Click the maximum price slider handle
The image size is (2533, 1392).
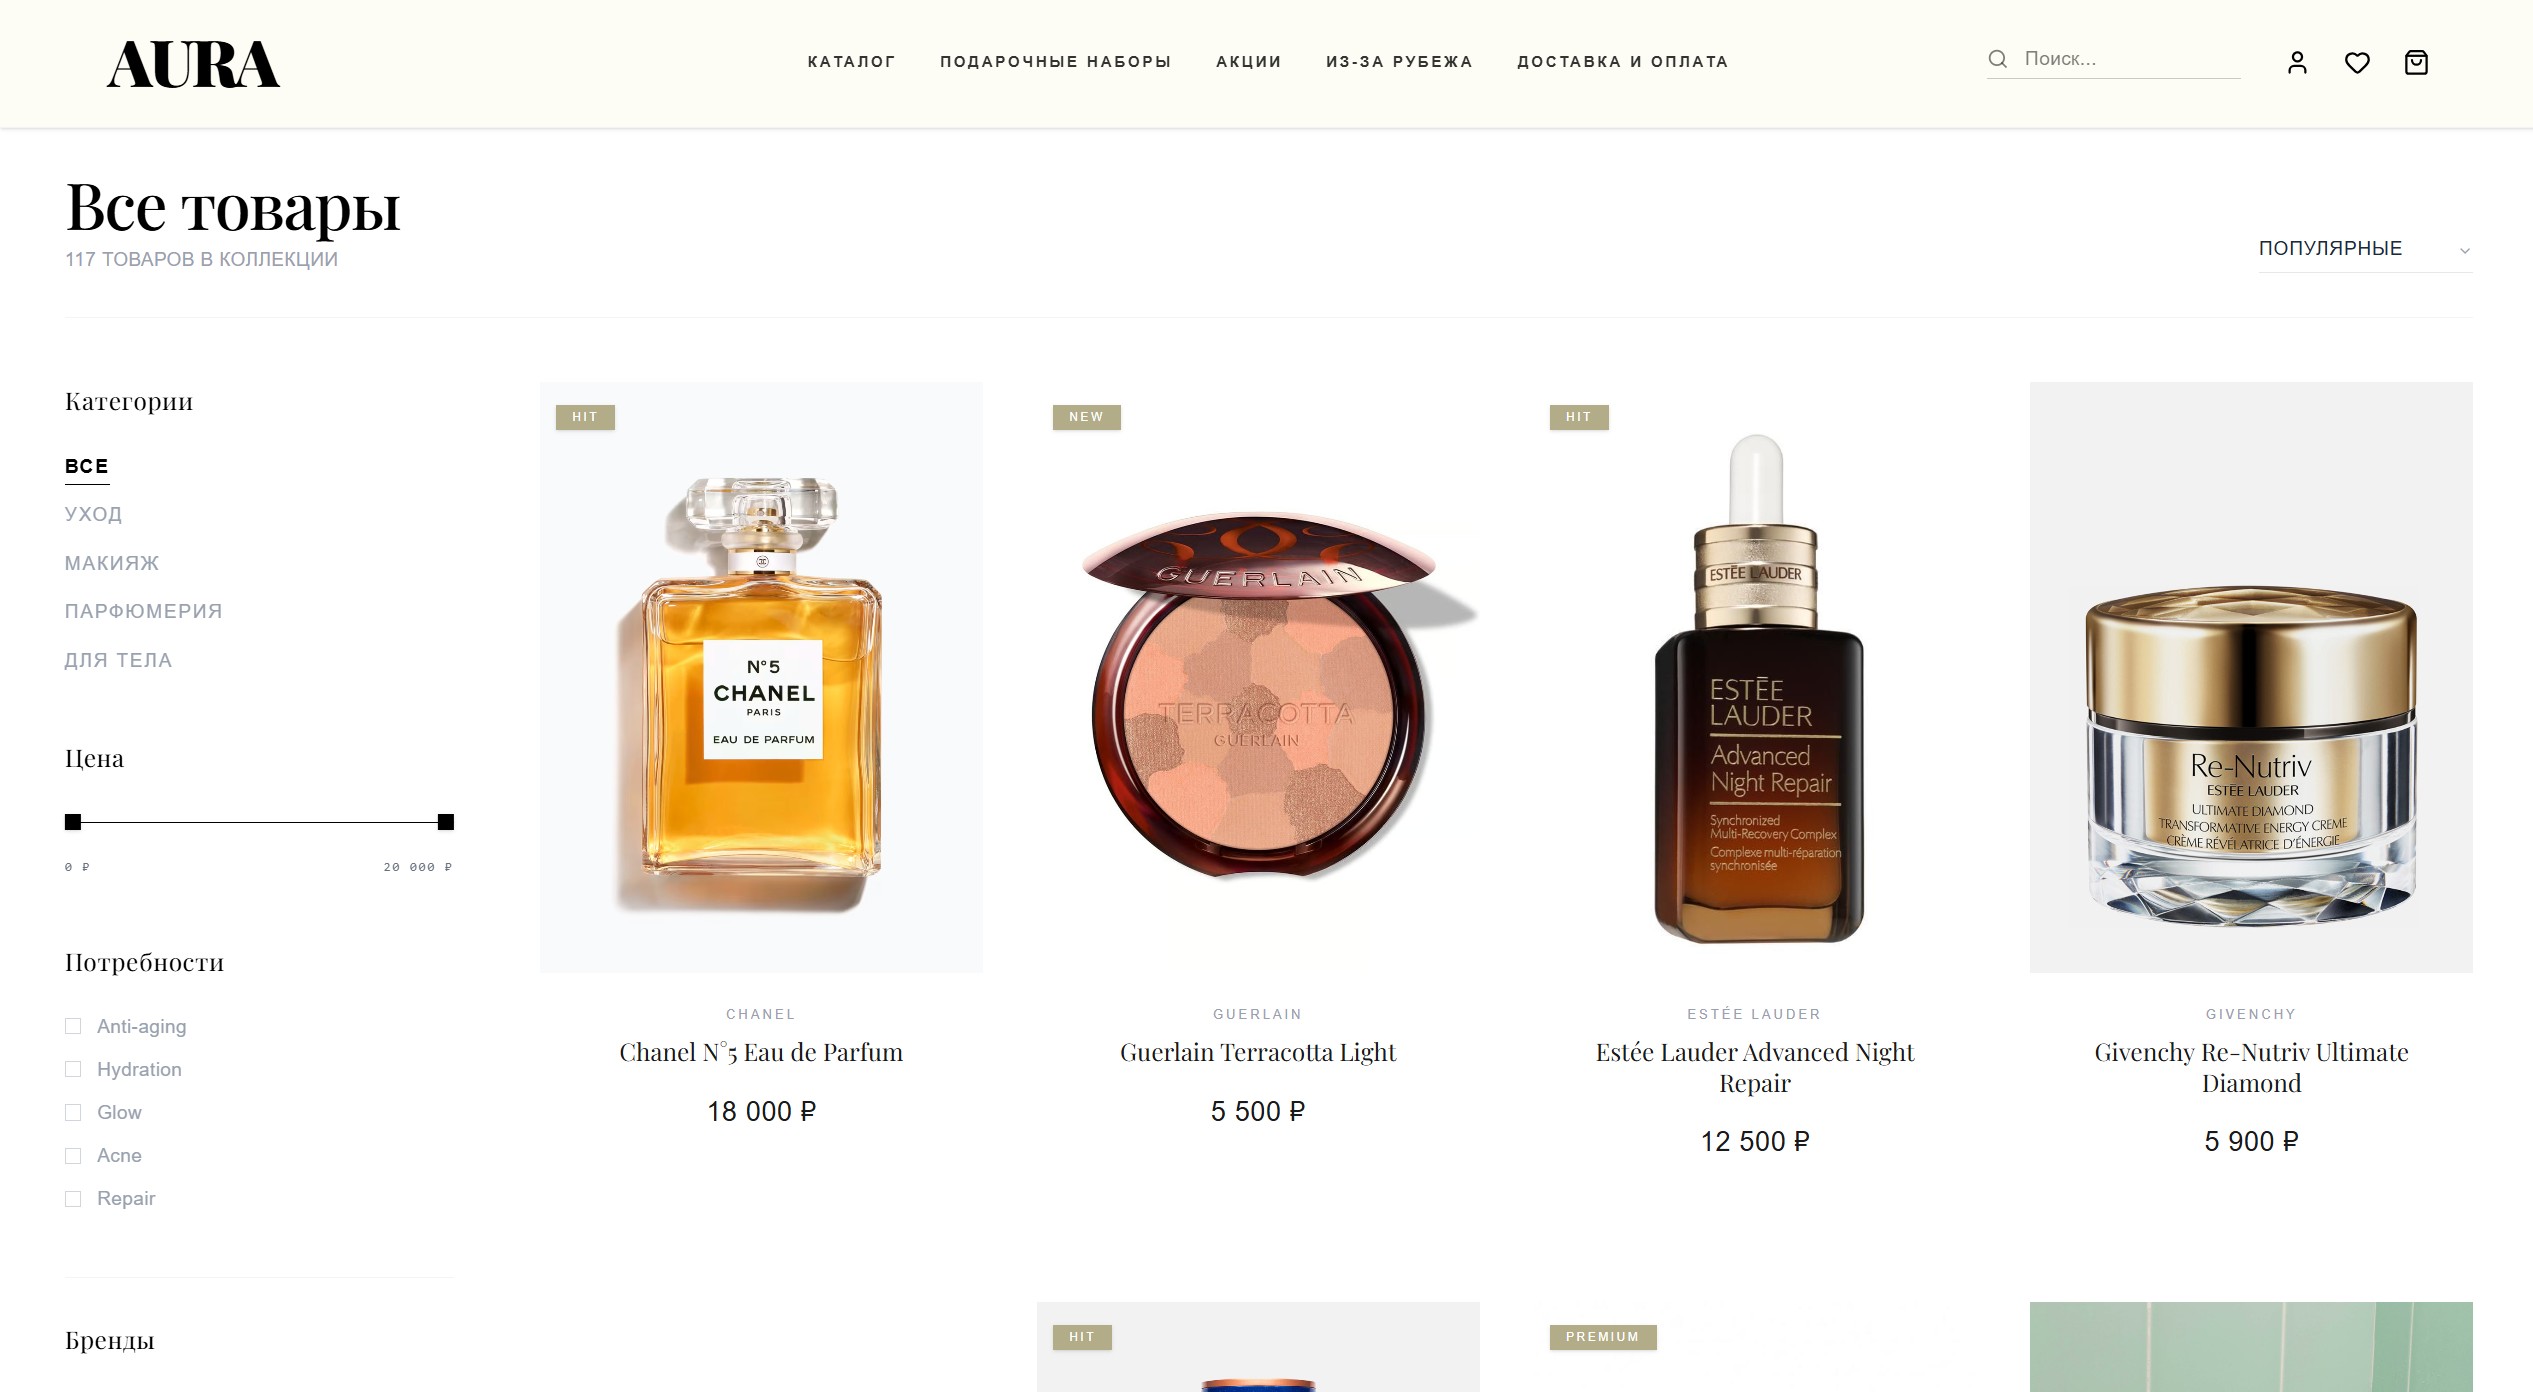(446, 822)
